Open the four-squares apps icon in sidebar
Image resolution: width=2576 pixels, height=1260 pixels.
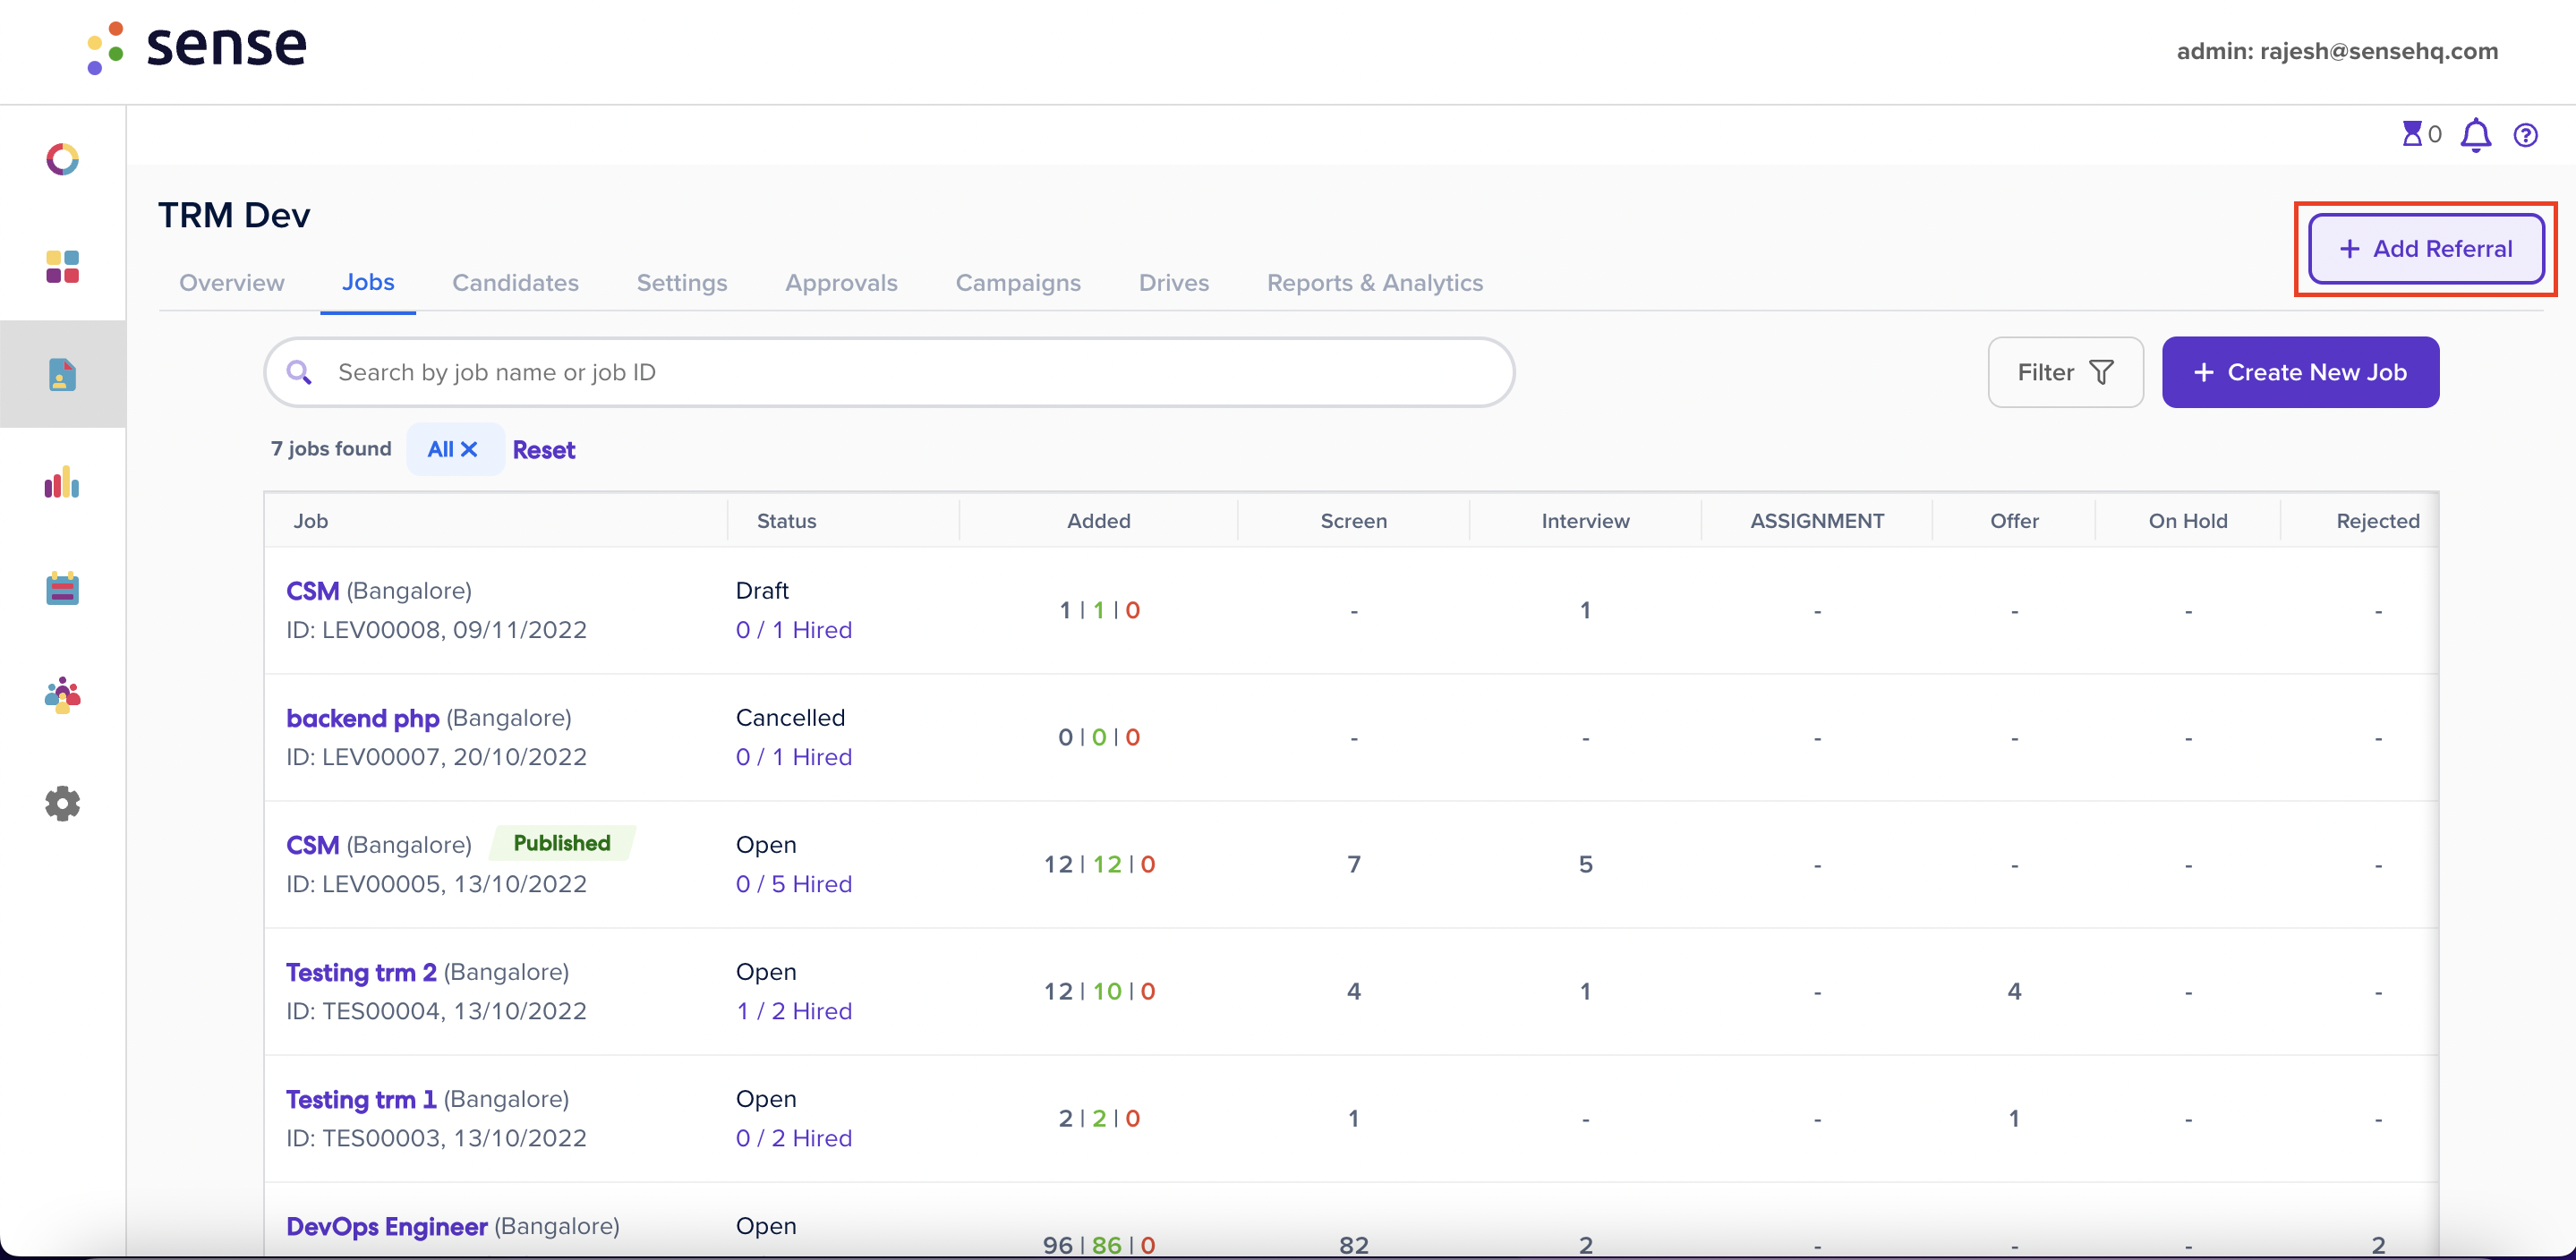(62, 267)
